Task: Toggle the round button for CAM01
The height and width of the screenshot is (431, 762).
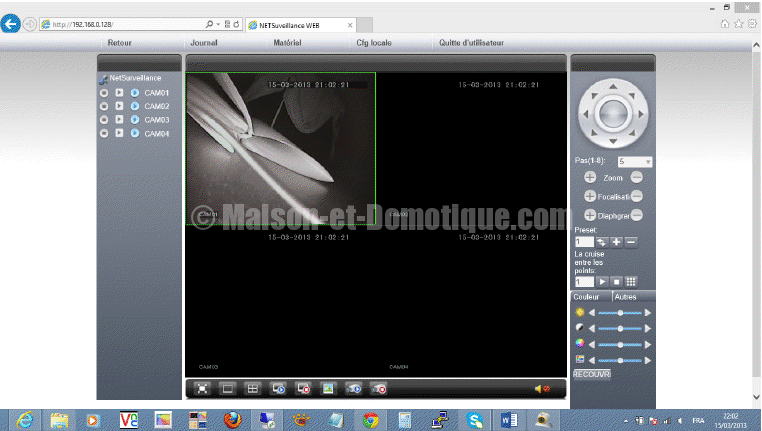Action: [x=104, y=93]
